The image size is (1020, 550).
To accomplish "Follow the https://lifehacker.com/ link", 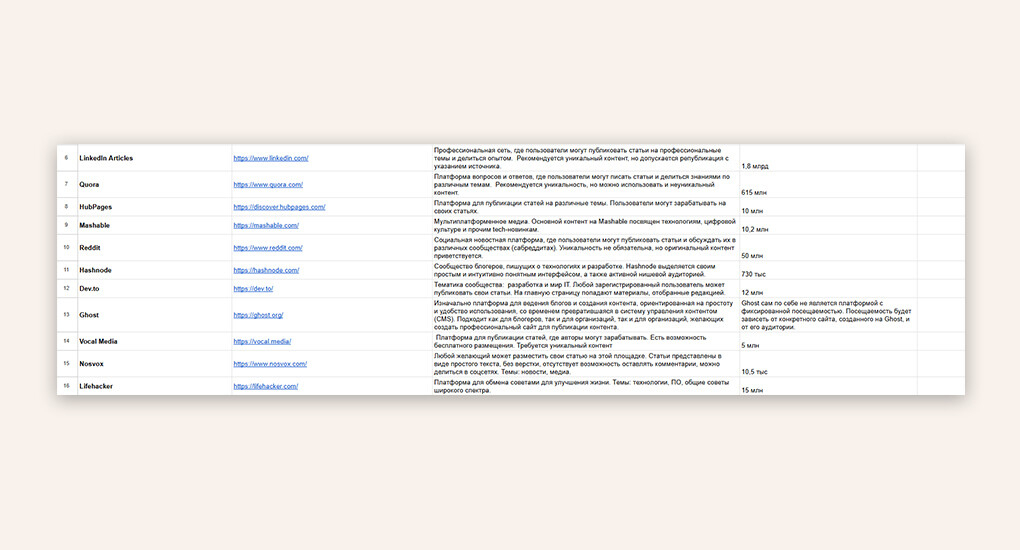I will pos(265,386).
